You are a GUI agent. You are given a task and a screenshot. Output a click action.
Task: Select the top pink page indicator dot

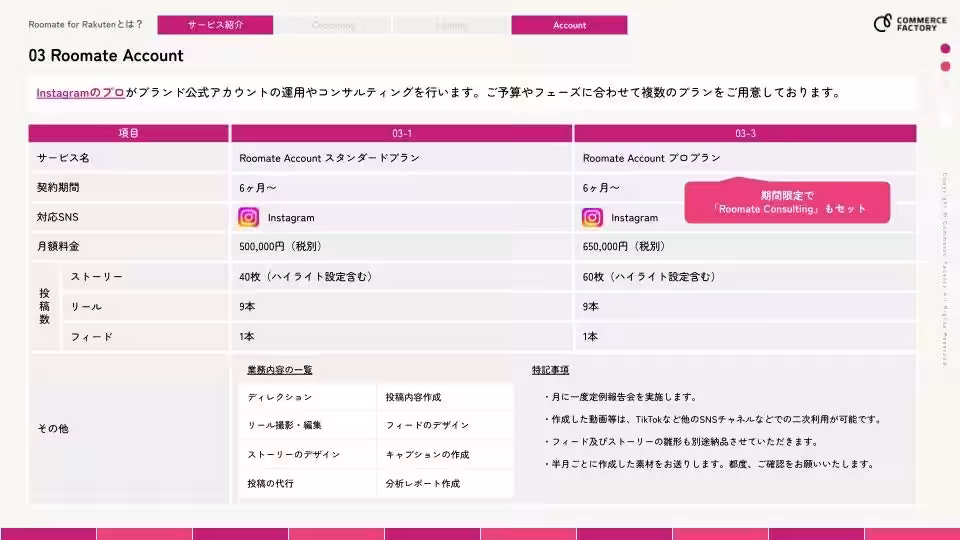945,48
